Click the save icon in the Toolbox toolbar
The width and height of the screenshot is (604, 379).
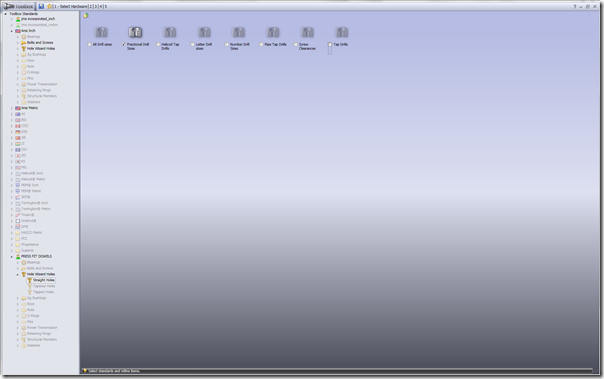pos(41,6)
